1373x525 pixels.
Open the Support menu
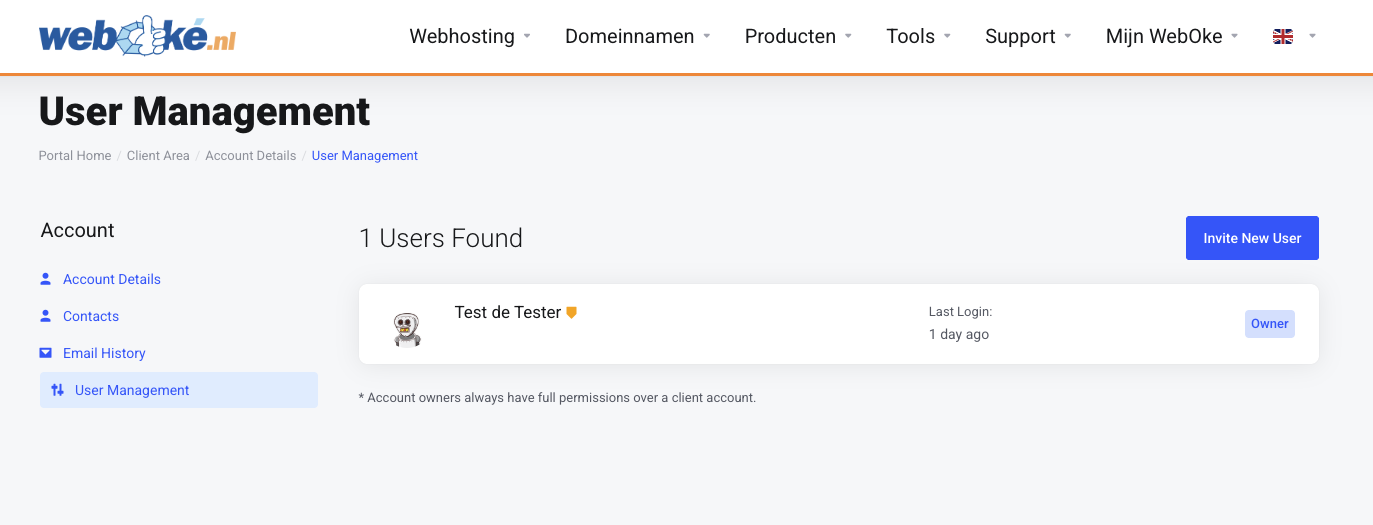tap(1029, 36)
